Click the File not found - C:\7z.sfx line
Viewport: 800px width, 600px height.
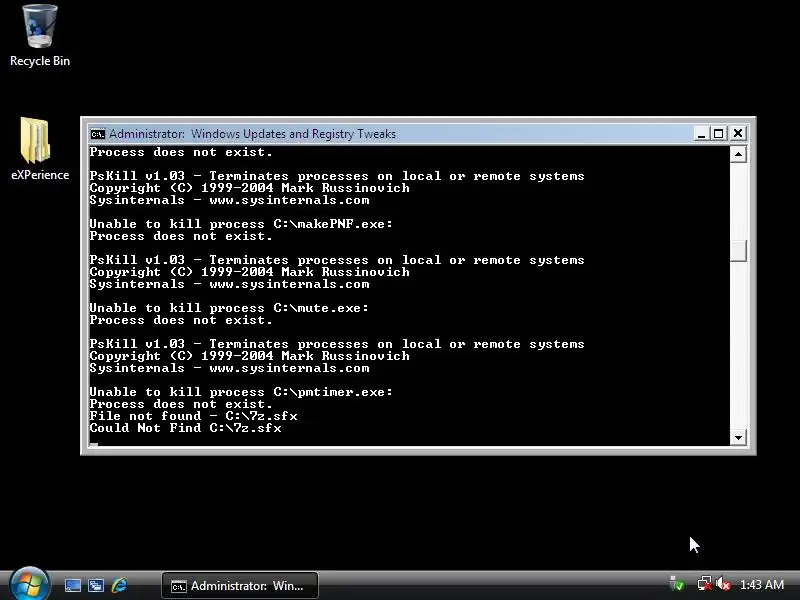(193, 416)
